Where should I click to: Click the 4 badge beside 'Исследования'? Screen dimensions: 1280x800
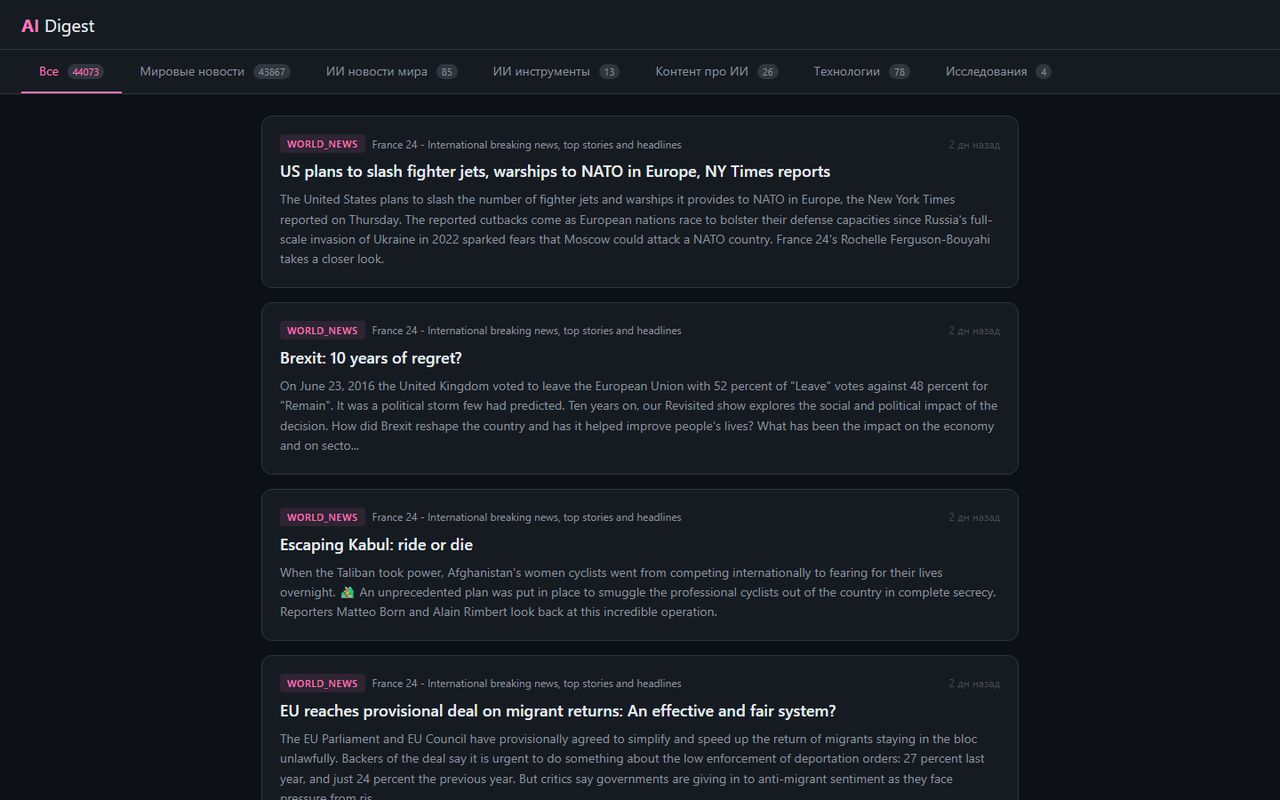coord(1044,72)
